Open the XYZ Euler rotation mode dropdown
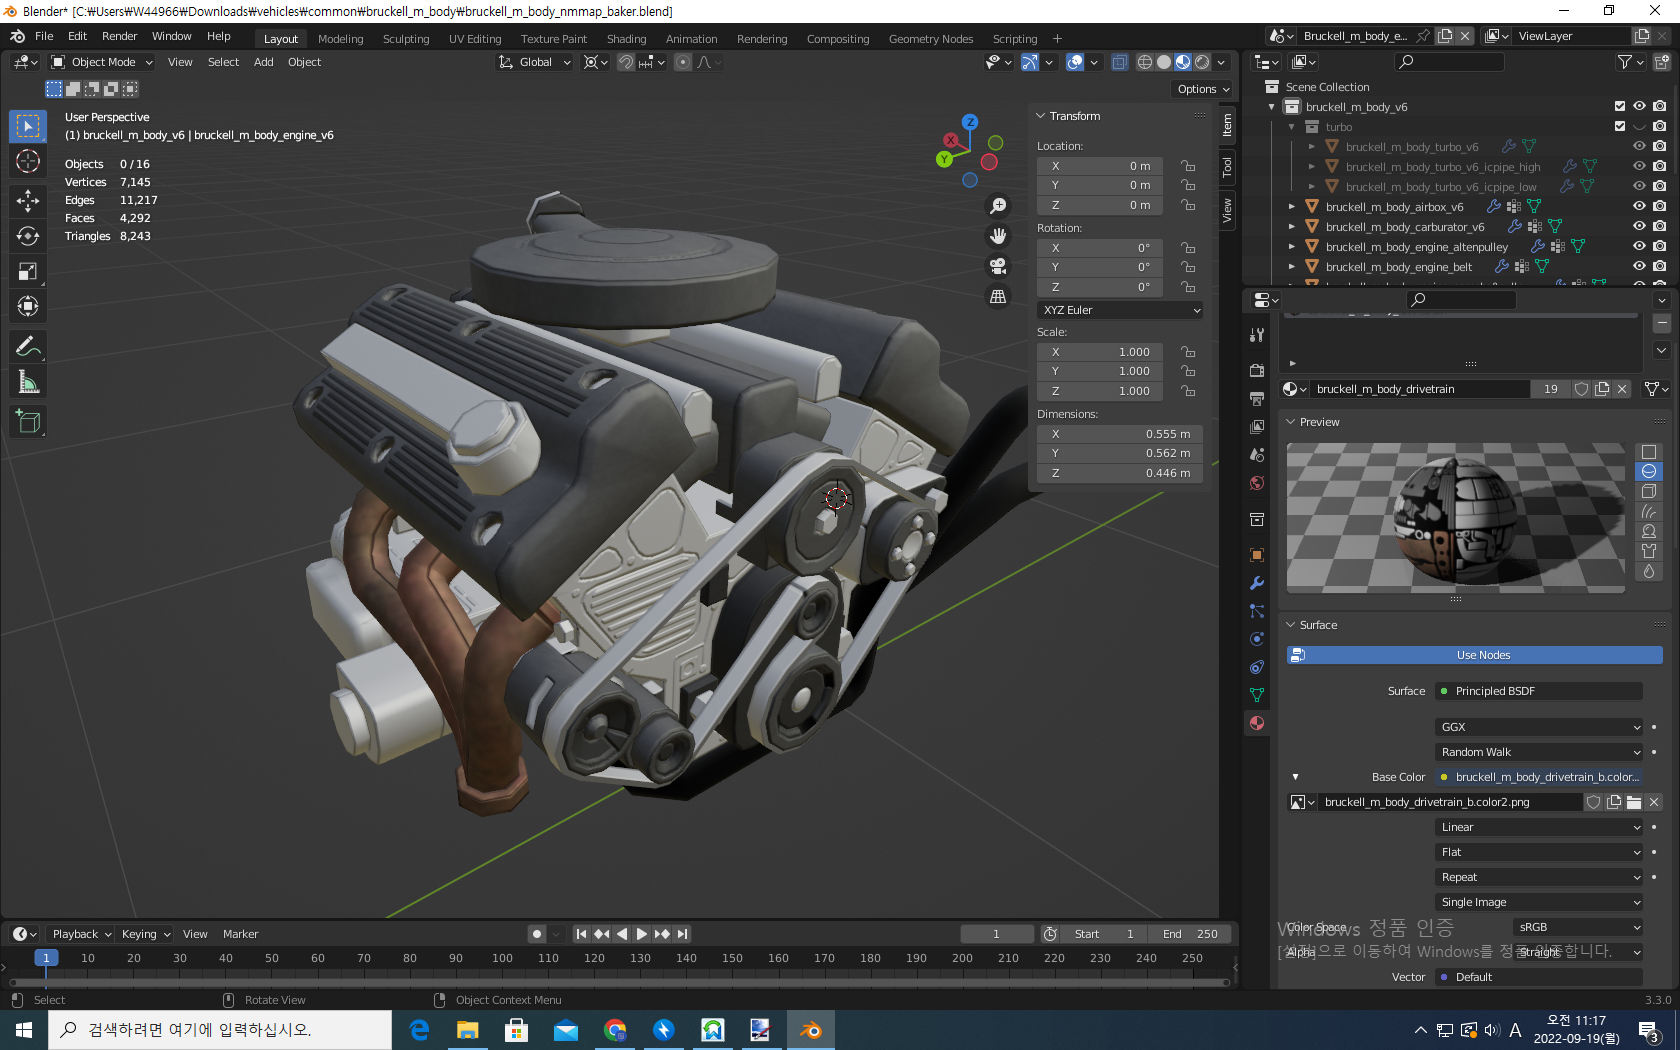 (x=1120, y=310)
